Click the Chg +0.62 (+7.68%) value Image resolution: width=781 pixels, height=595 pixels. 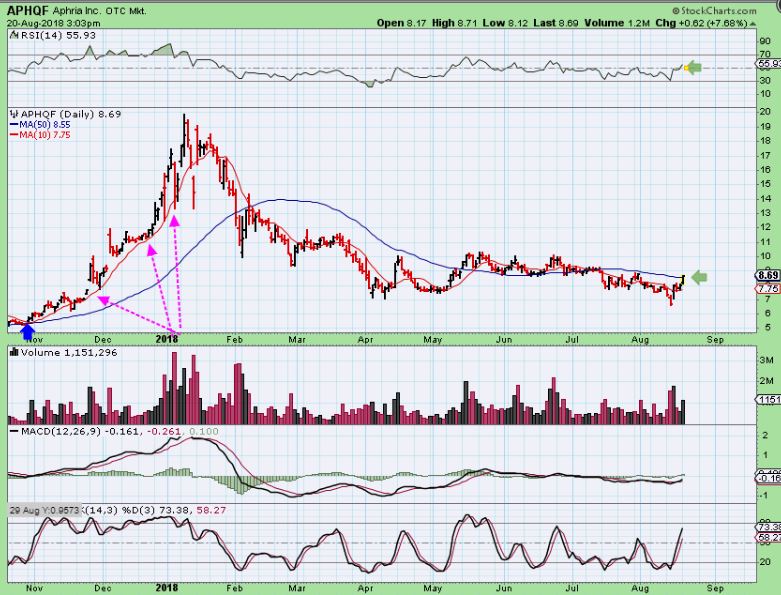pos(701,23)
